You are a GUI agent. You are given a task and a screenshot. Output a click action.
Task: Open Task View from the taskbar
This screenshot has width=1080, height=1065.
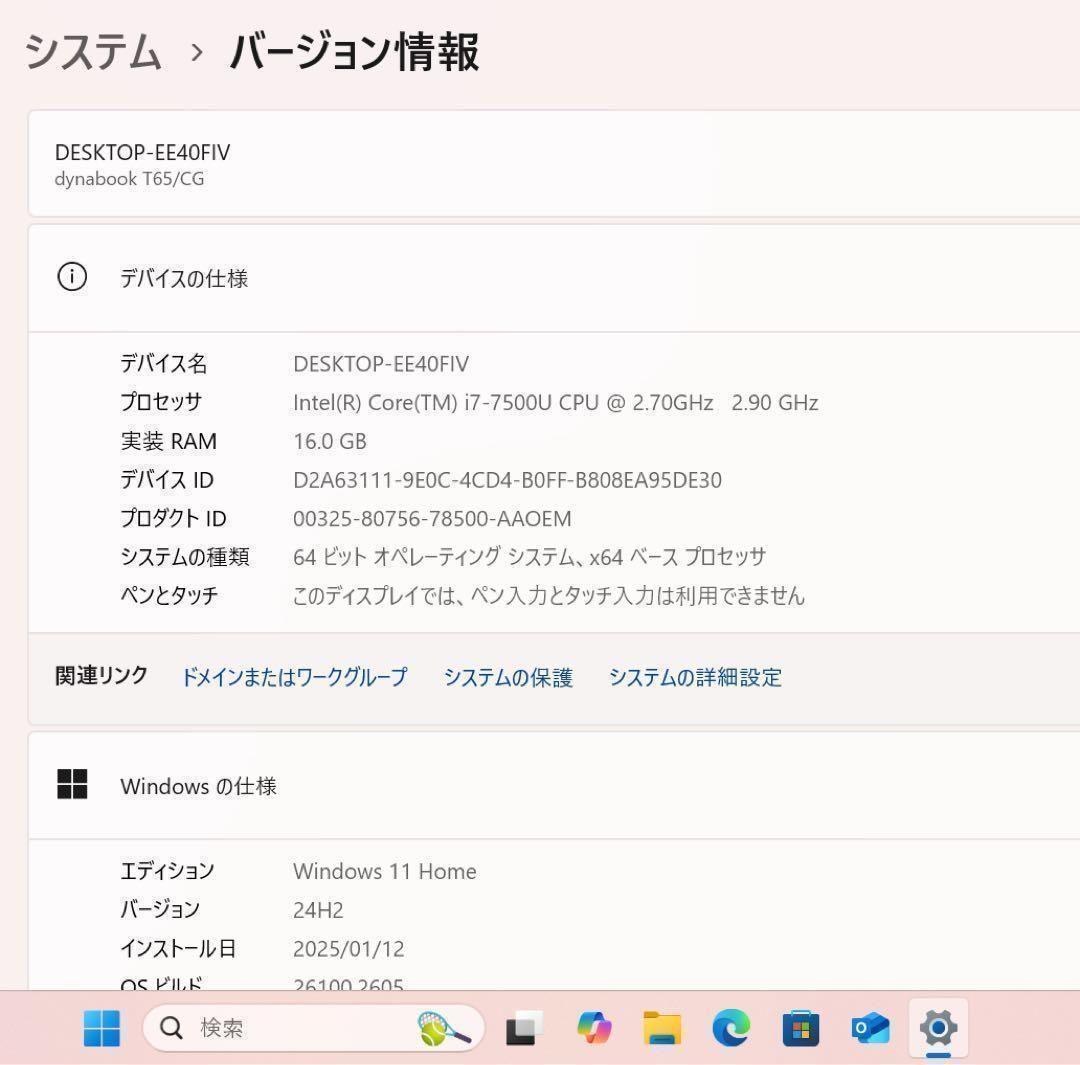click(x=521, y=1028)
